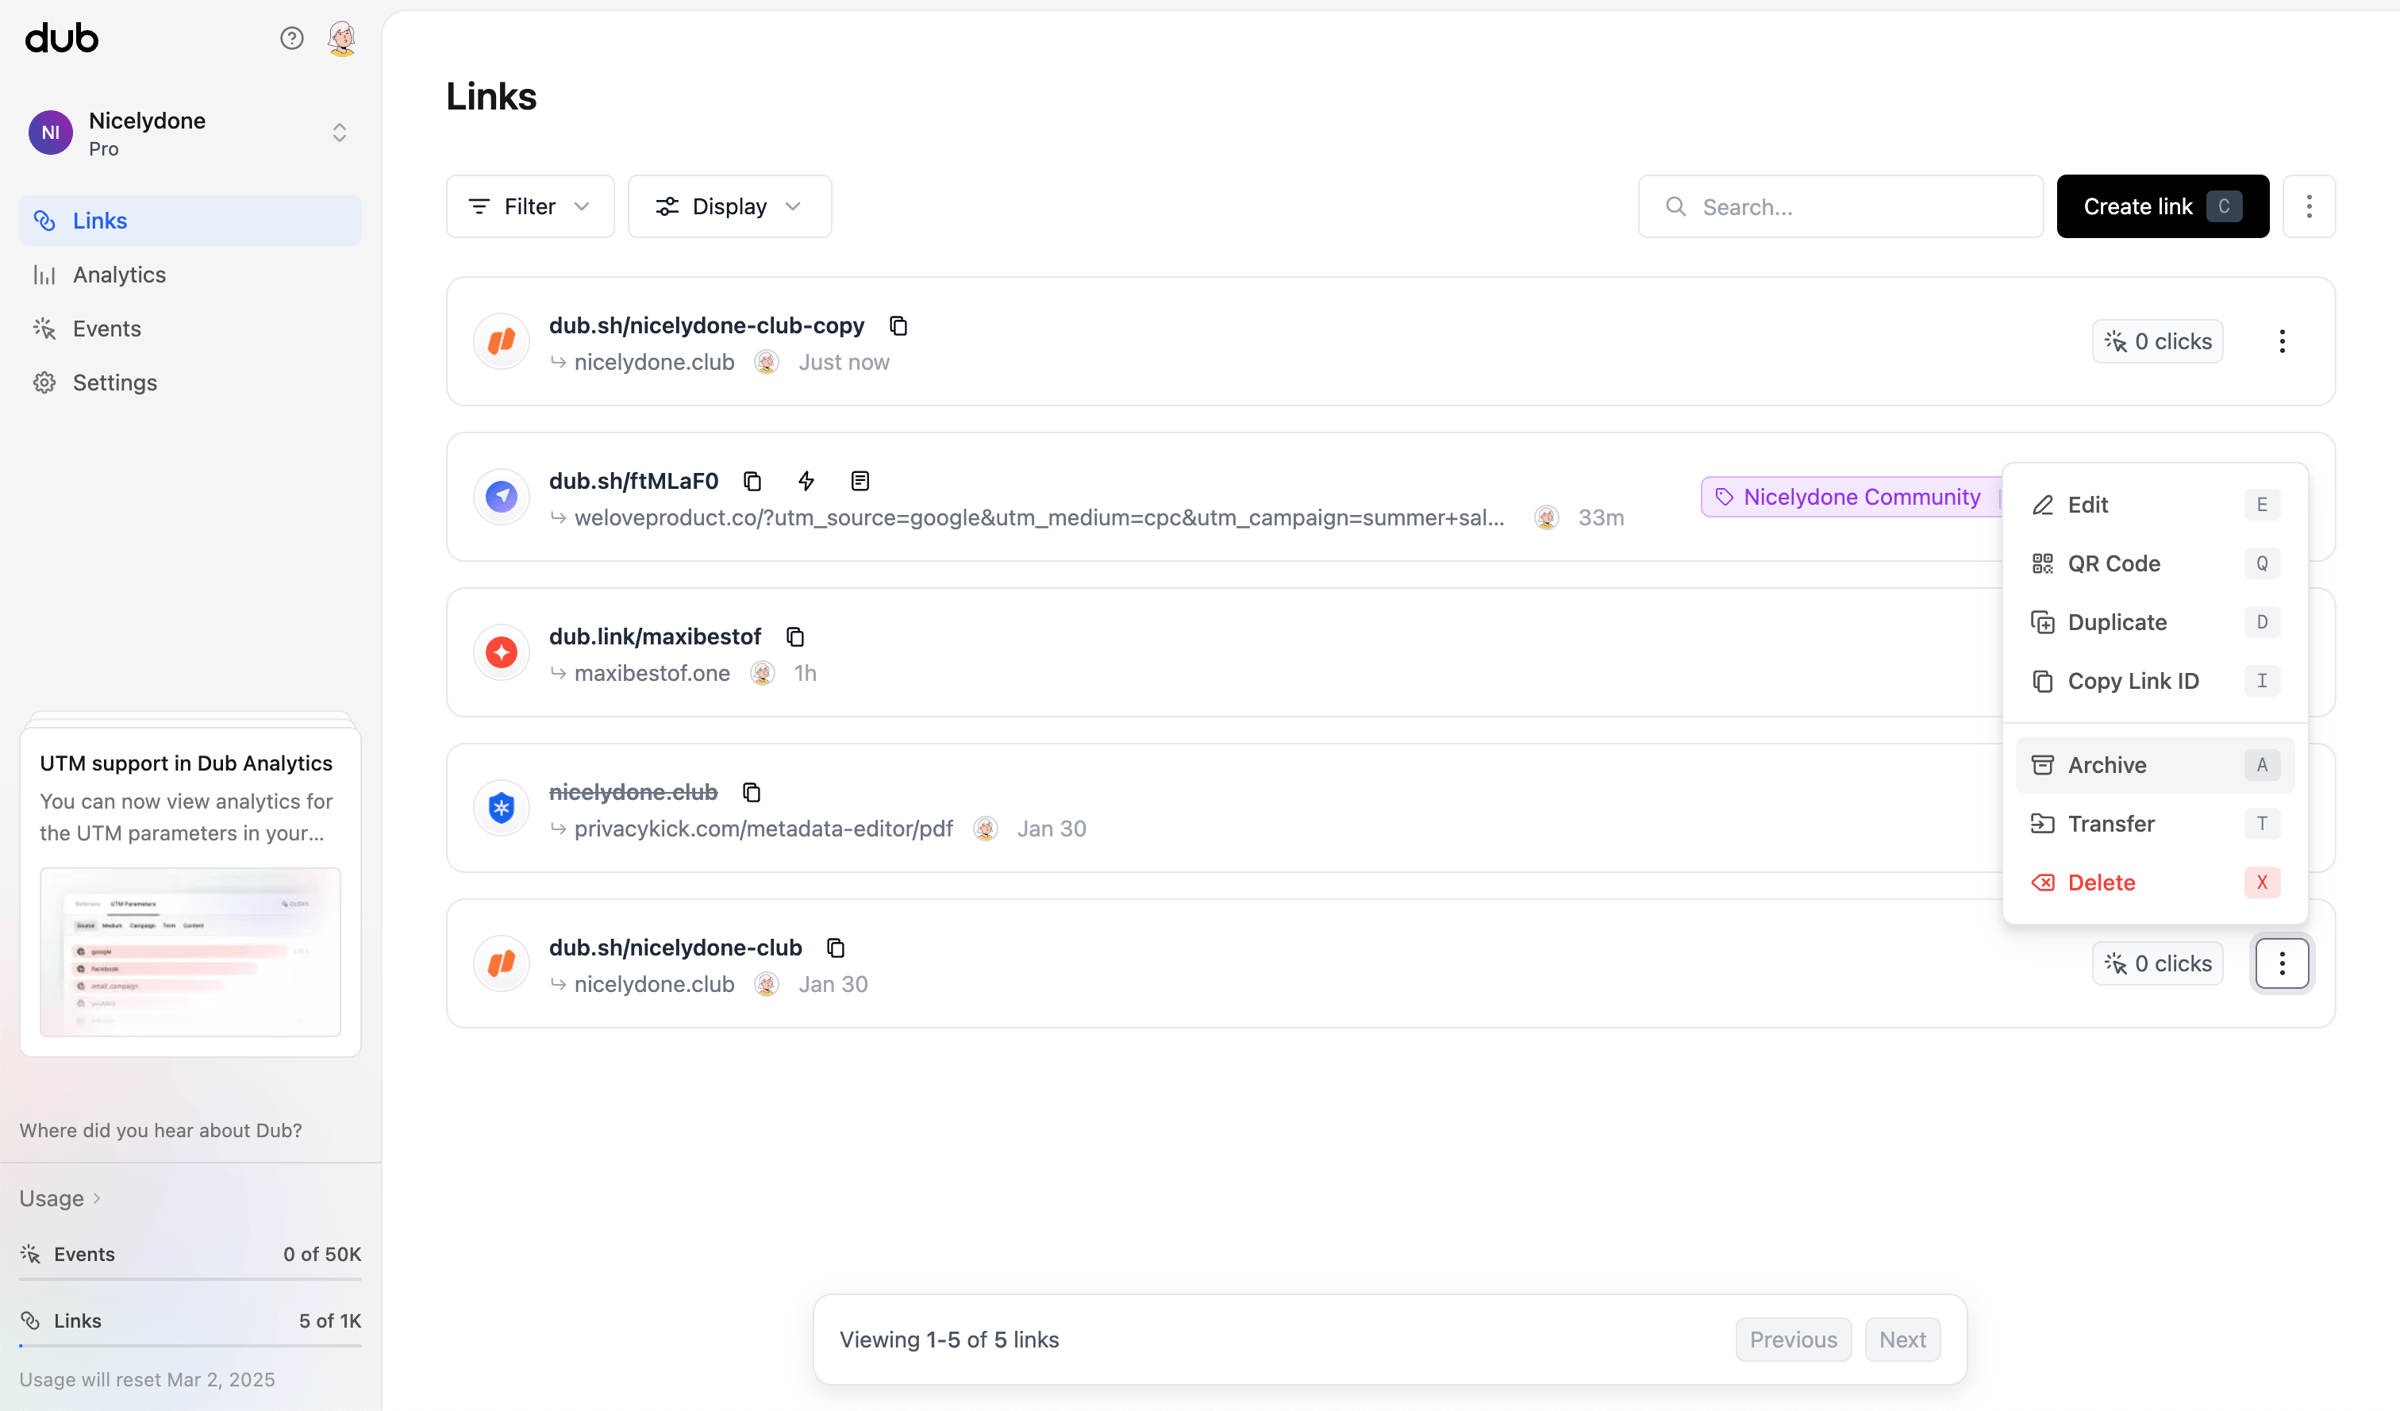Viewport: 2400px width, 1411px height.
Task: Select QR Code from the context menu
Action: tap(2154, 563)
